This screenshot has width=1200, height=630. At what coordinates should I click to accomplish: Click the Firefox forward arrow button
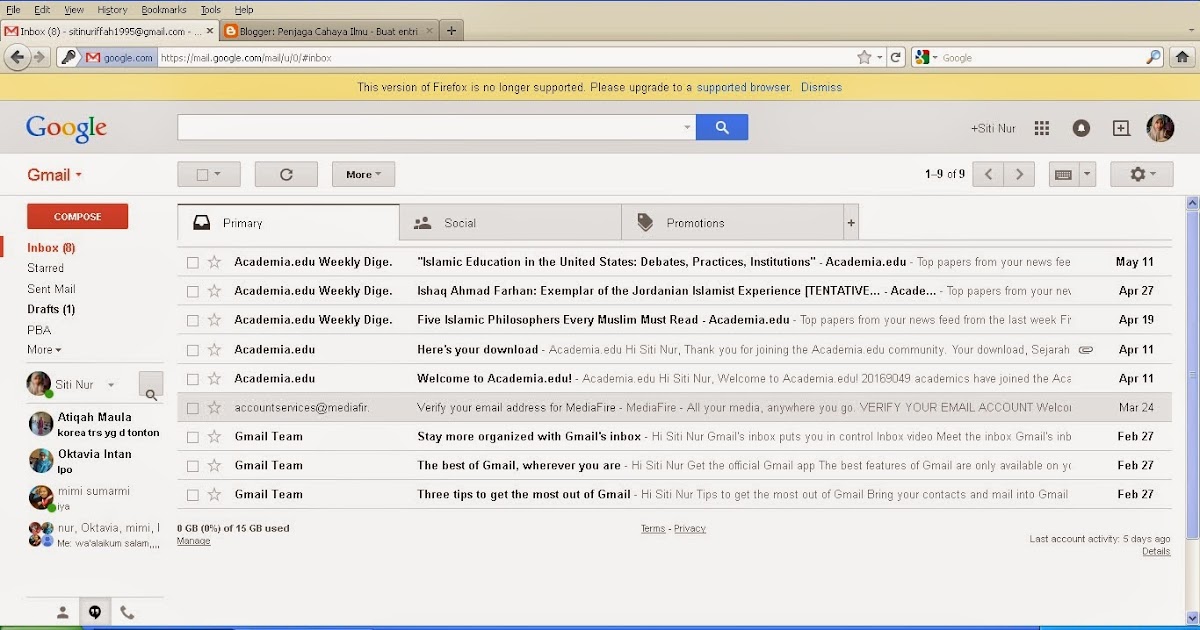click(40, 57)
